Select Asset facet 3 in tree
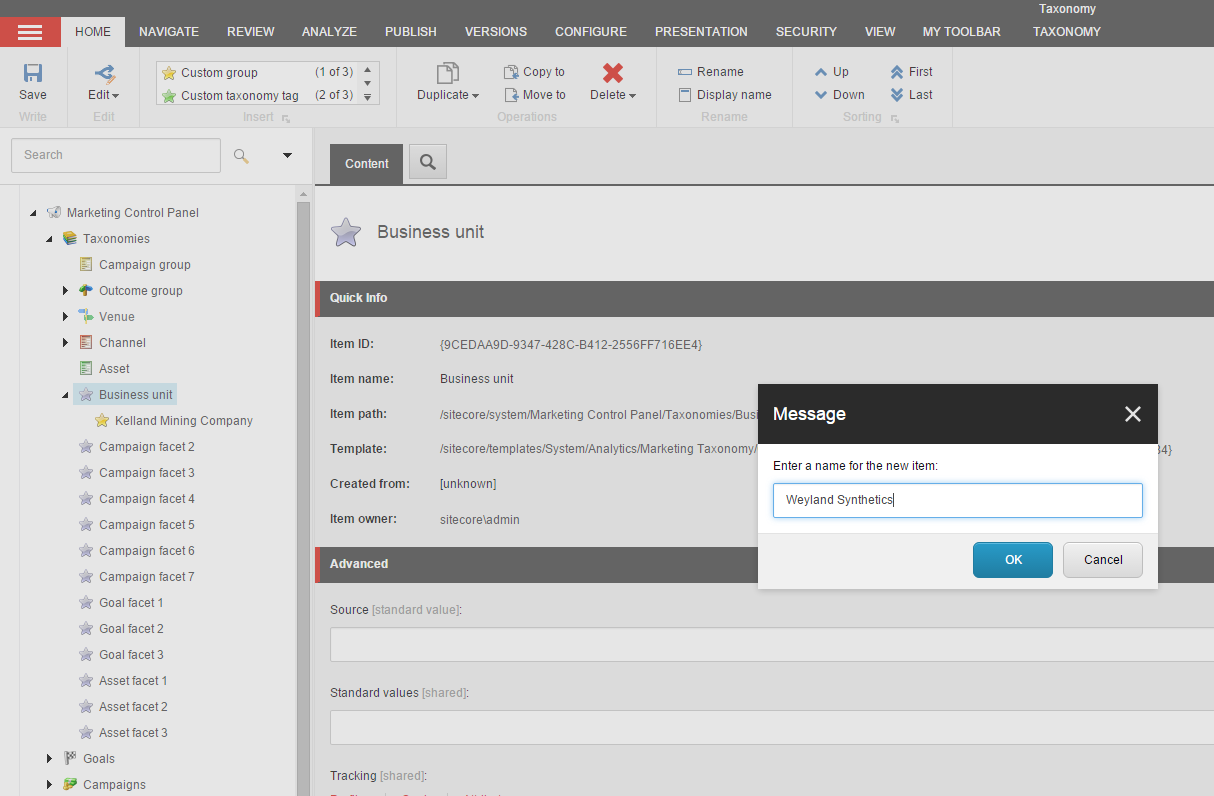 (133, 733)
